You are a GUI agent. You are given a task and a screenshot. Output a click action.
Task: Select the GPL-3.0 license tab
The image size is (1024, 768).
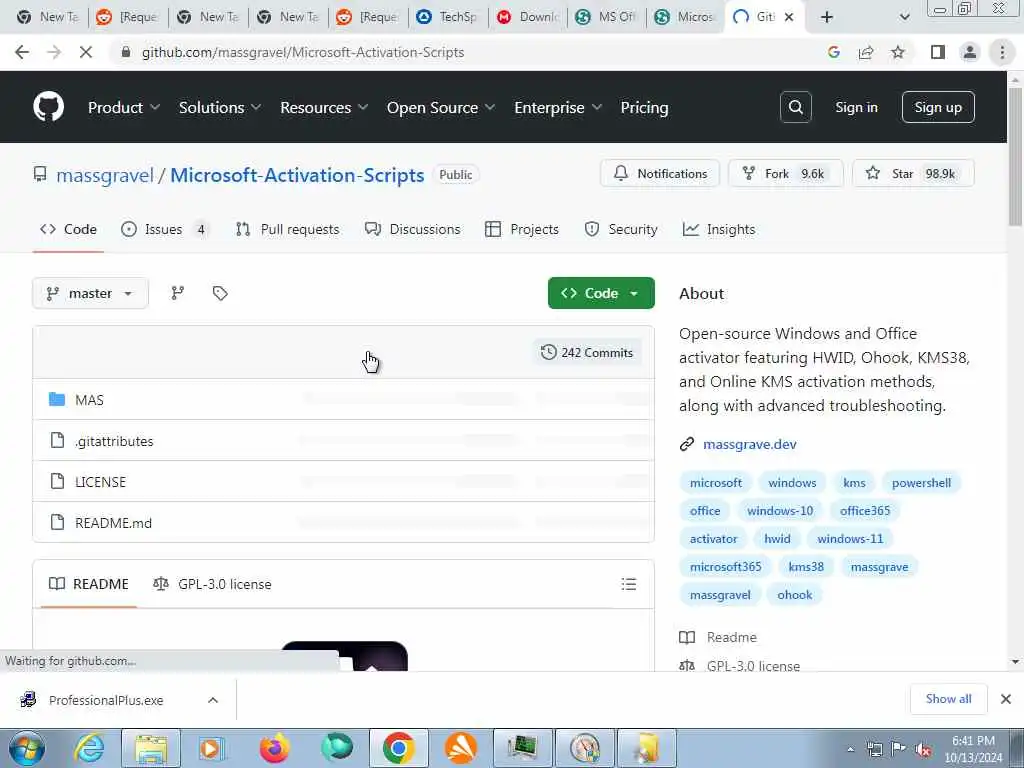tap(212, 584)
